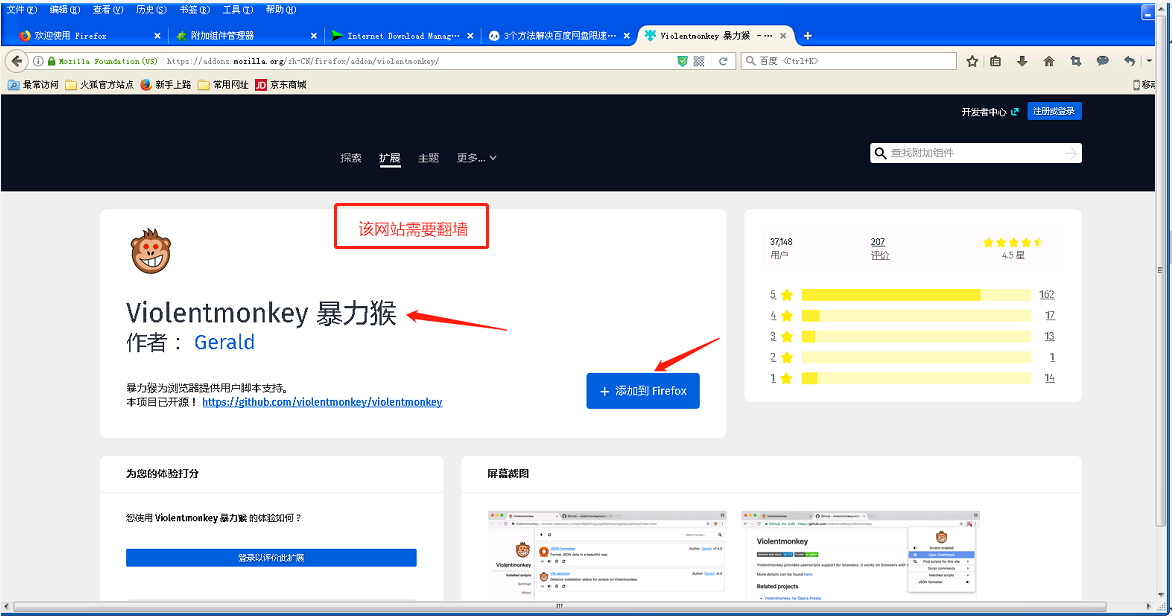
Task: Open the 常用网址 bookmark folder
Action: pyautogui.click(x=223, y=85)
